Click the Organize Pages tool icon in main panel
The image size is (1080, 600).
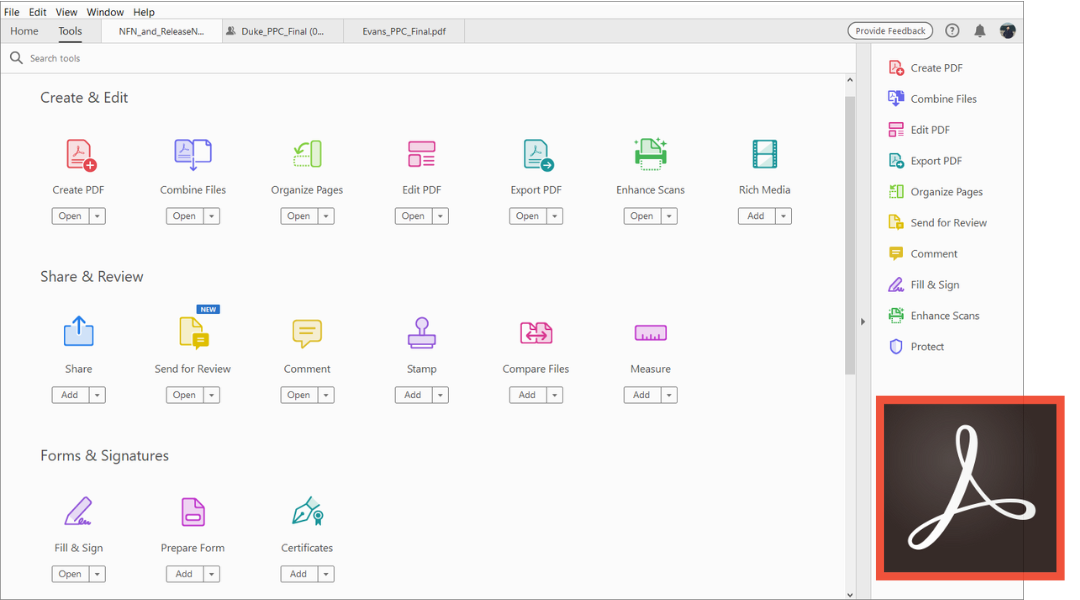pyautogui.click(x=307, y=154)
